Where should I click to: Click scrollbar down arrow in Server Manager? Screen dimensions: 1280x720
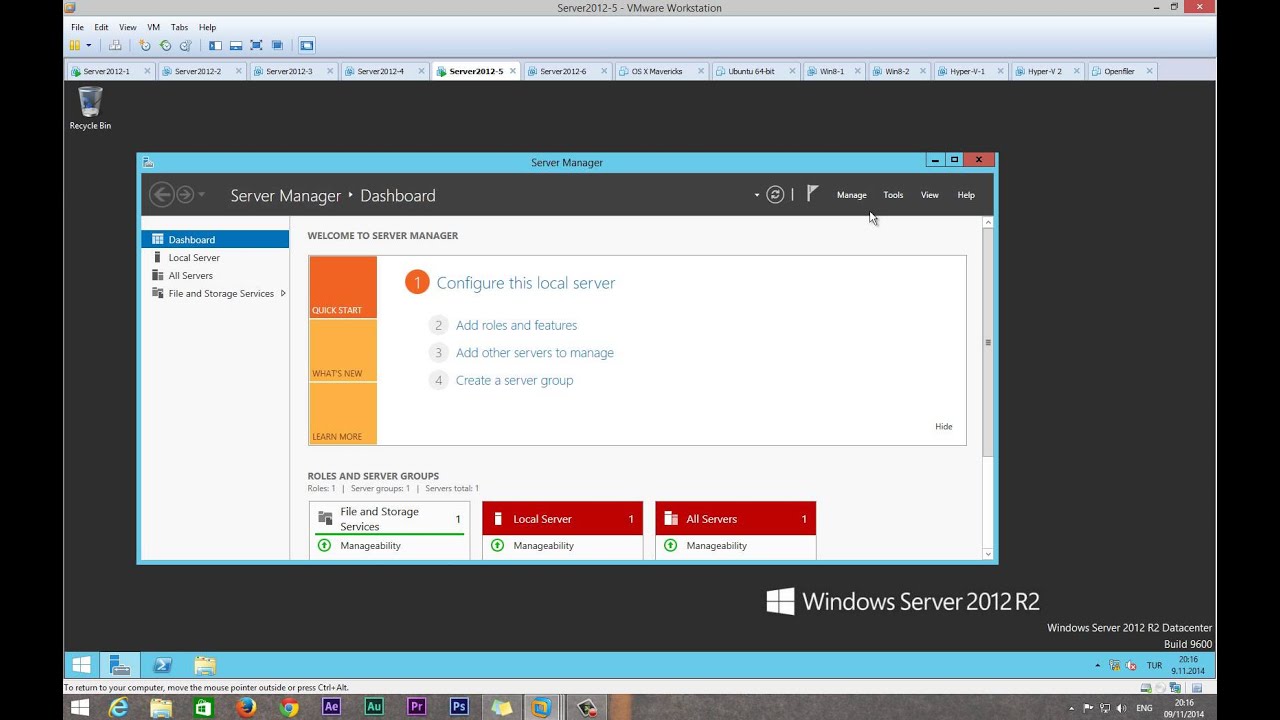coord(988,554)
